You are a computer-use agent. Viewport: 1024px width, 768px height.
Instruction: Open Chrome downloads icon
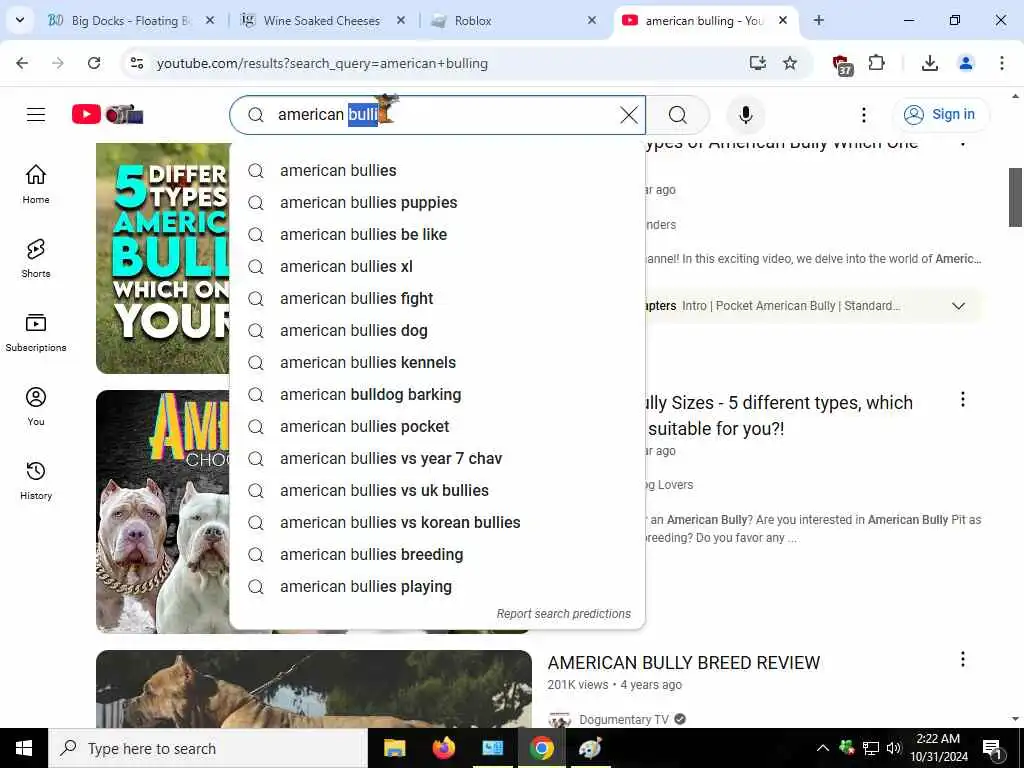tap(929, 63)
